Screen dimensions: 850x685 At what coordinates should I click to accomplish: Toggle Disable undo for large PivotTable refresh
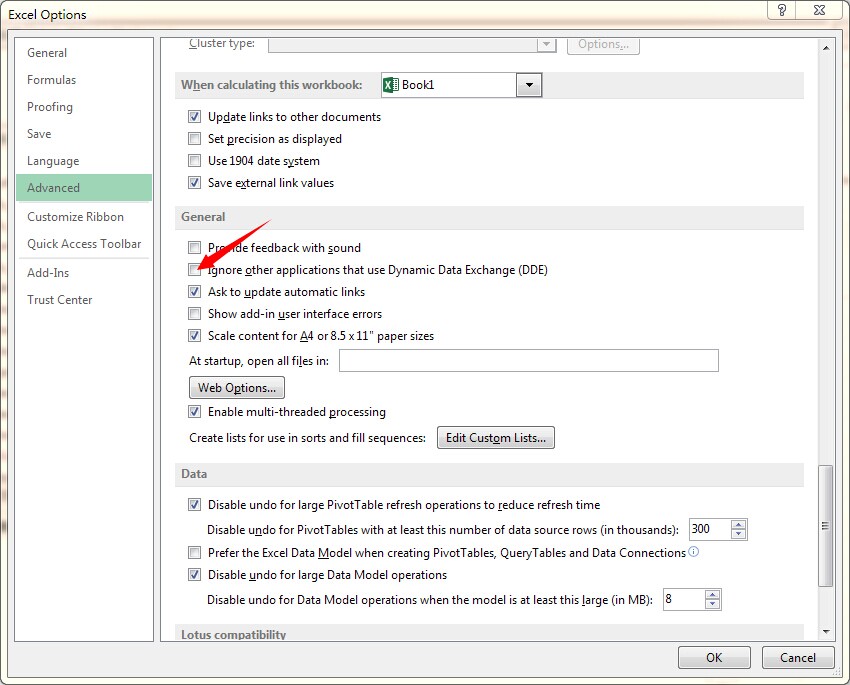194,505
